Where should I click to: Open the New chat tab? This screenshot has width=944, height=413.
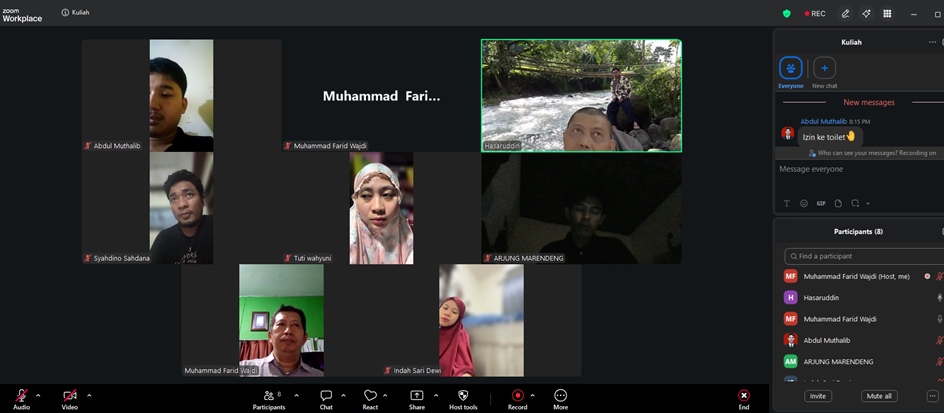(824, 73)
